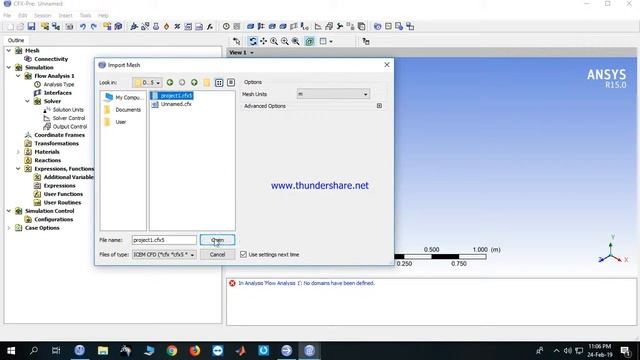This screenshot has width=640, height=360.
Task: Select the rotate view tool
Action: [x=253, y=41]
